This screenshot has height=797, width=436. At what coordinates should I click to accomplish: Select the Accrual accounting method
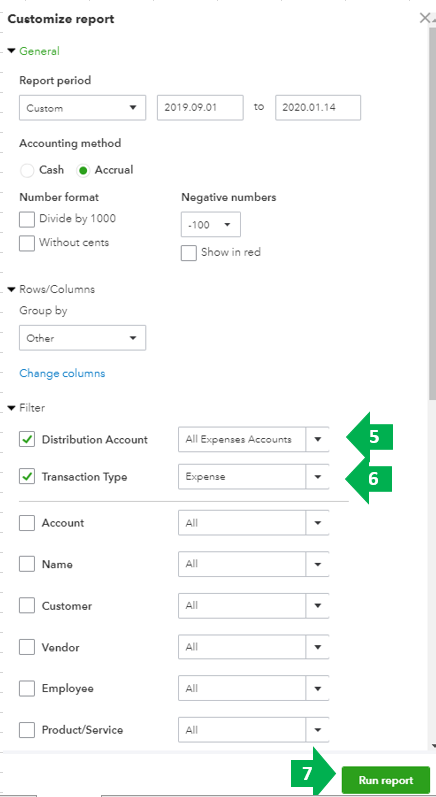[x=83, y=170]
